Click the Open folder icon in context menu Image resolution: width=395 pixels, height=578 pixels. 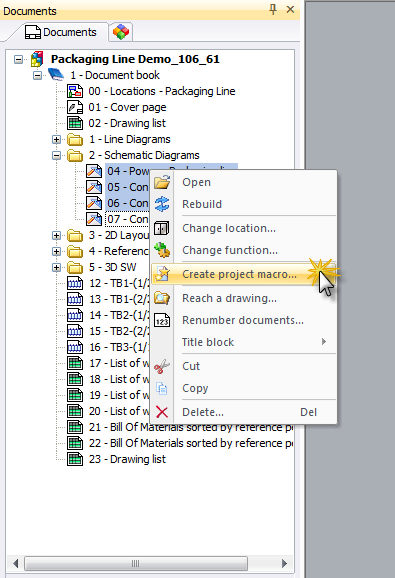tap(162, 182)
